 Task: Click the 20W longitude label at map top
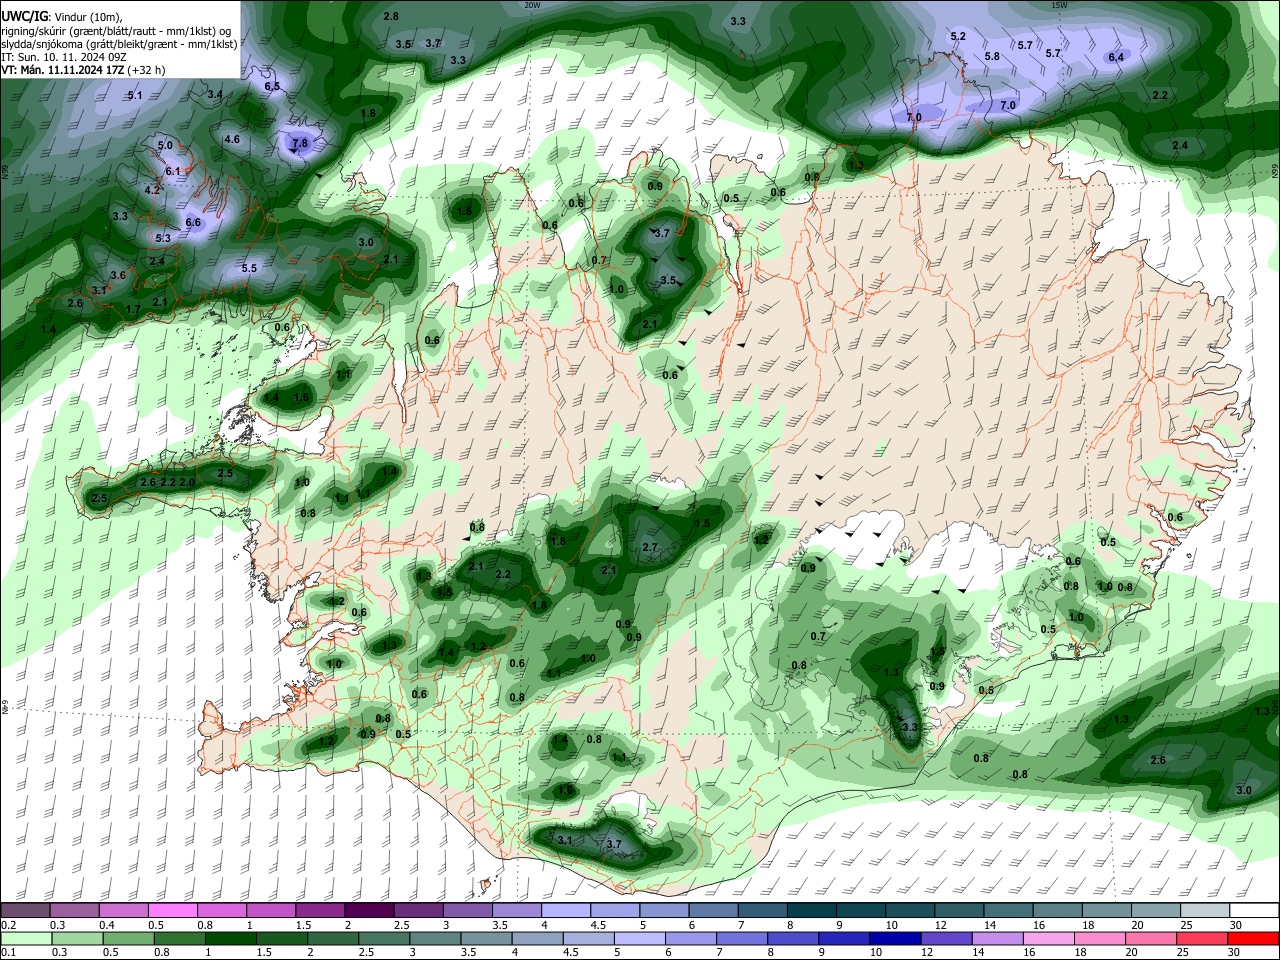point(531,5)
